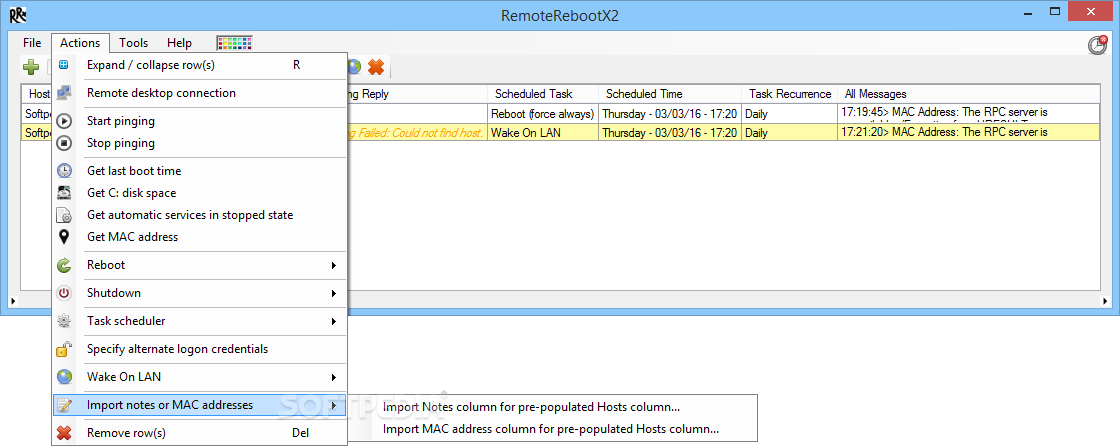
Task: Open the Help menu
Action: pos(179,43)
